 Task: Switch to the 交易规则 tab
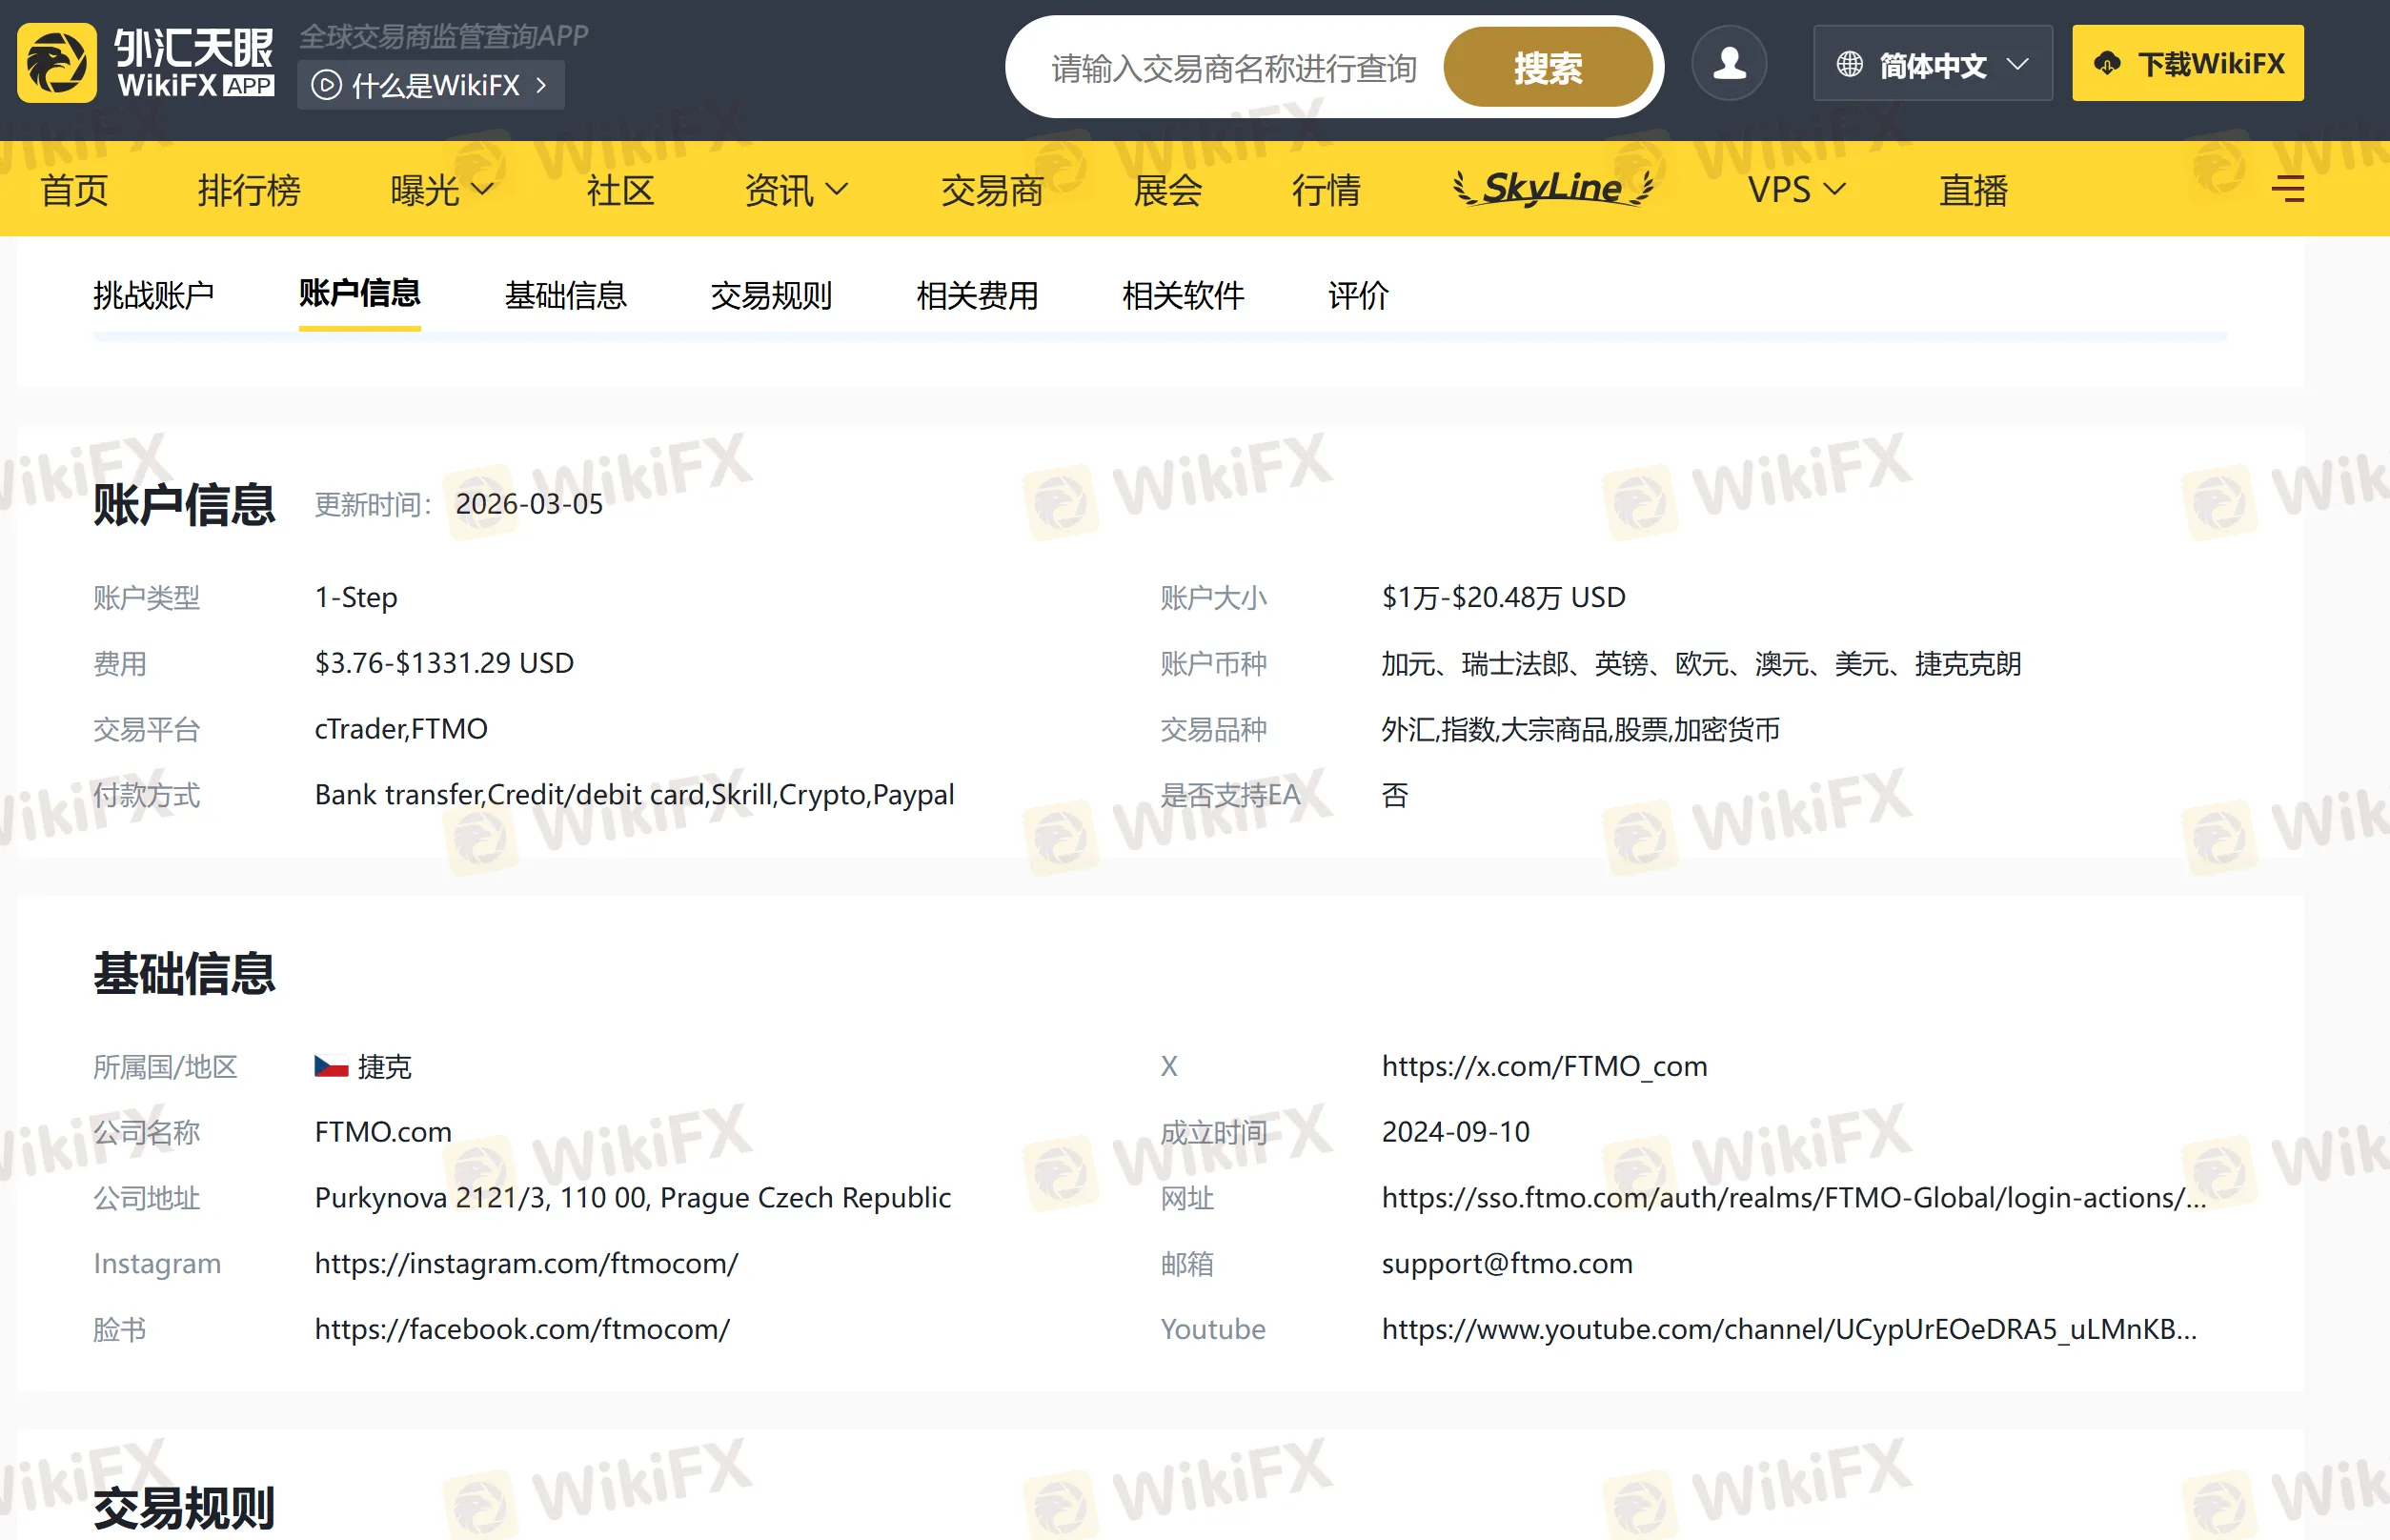(x=771, y=296)
